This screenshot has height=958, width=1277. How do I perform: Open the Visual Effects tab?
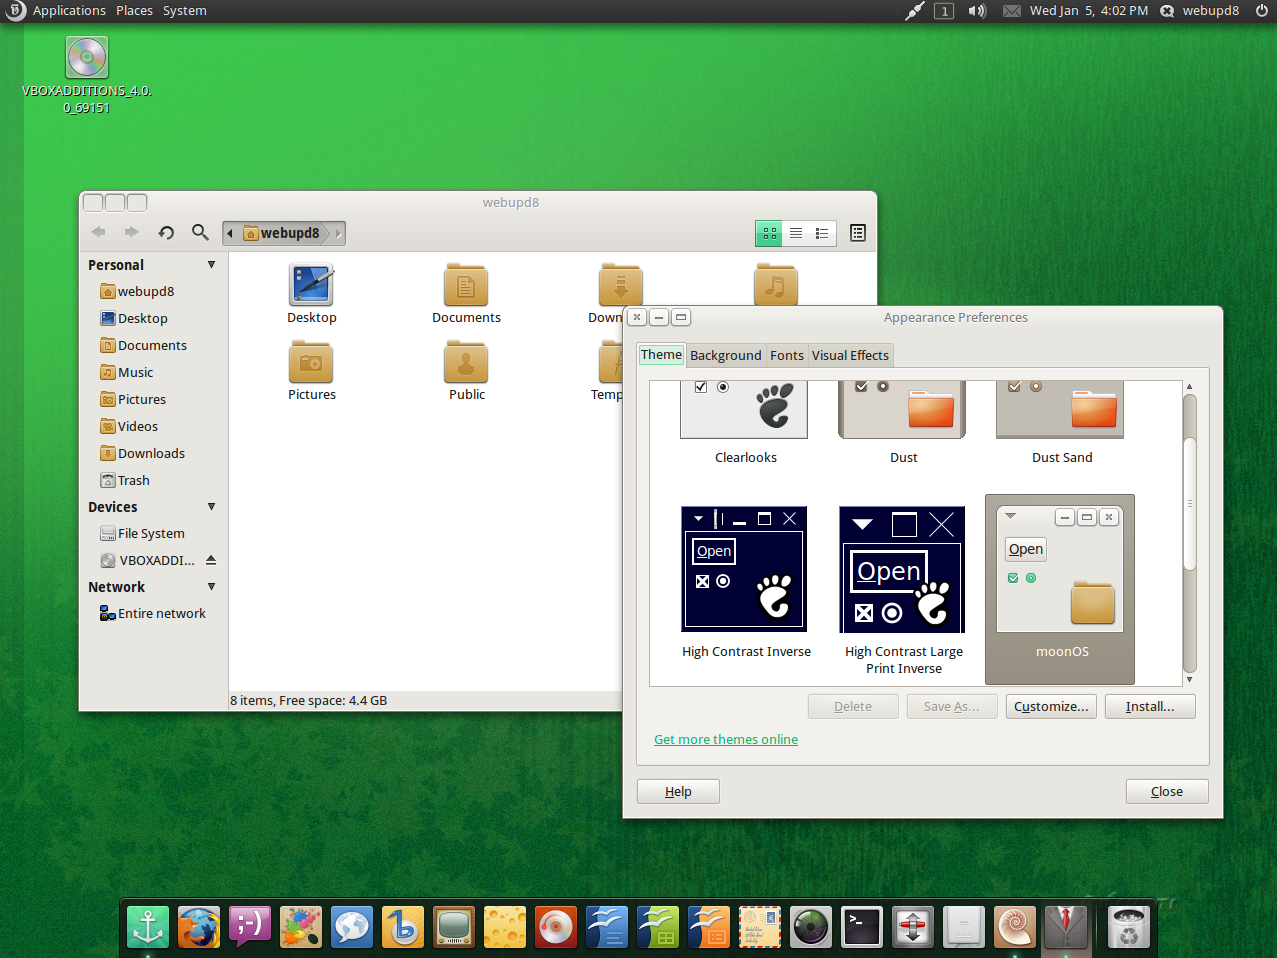[850, 355]
